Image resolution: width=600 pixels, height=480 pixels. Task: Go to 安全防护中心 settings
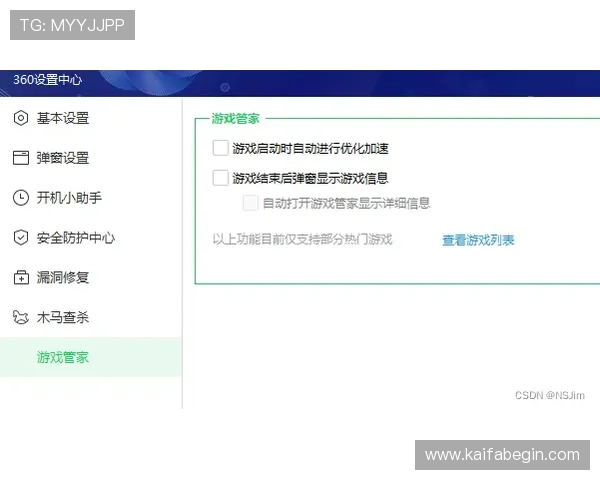(x=91, y=238)
